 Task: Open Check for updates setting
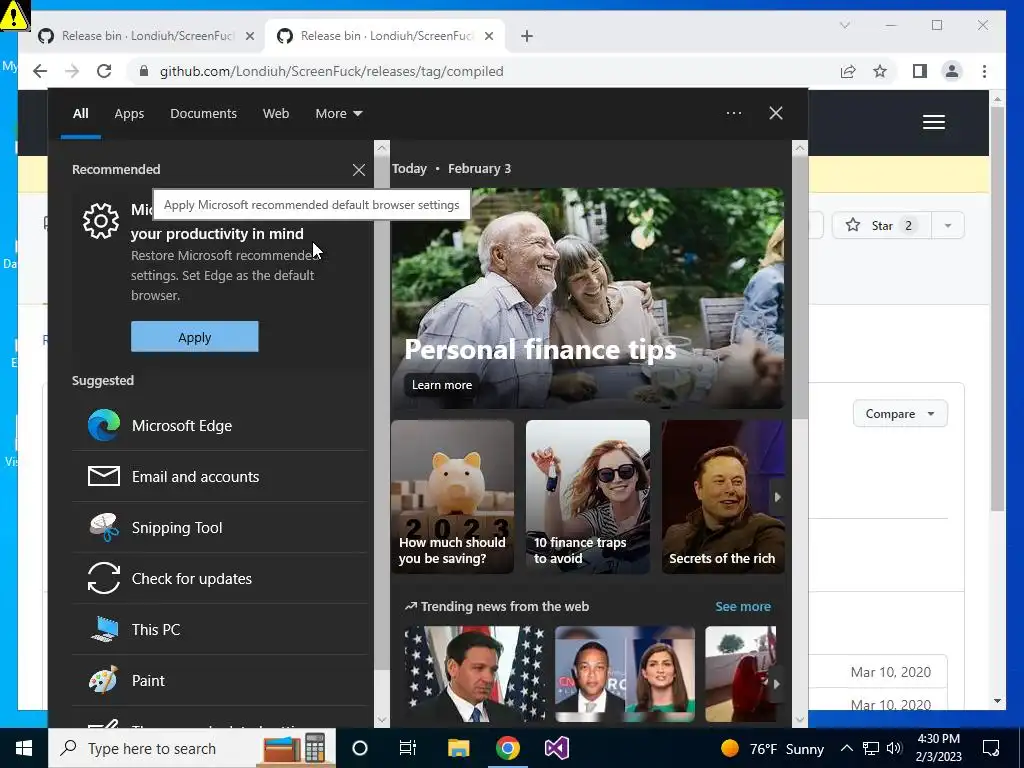click(219, 578)
